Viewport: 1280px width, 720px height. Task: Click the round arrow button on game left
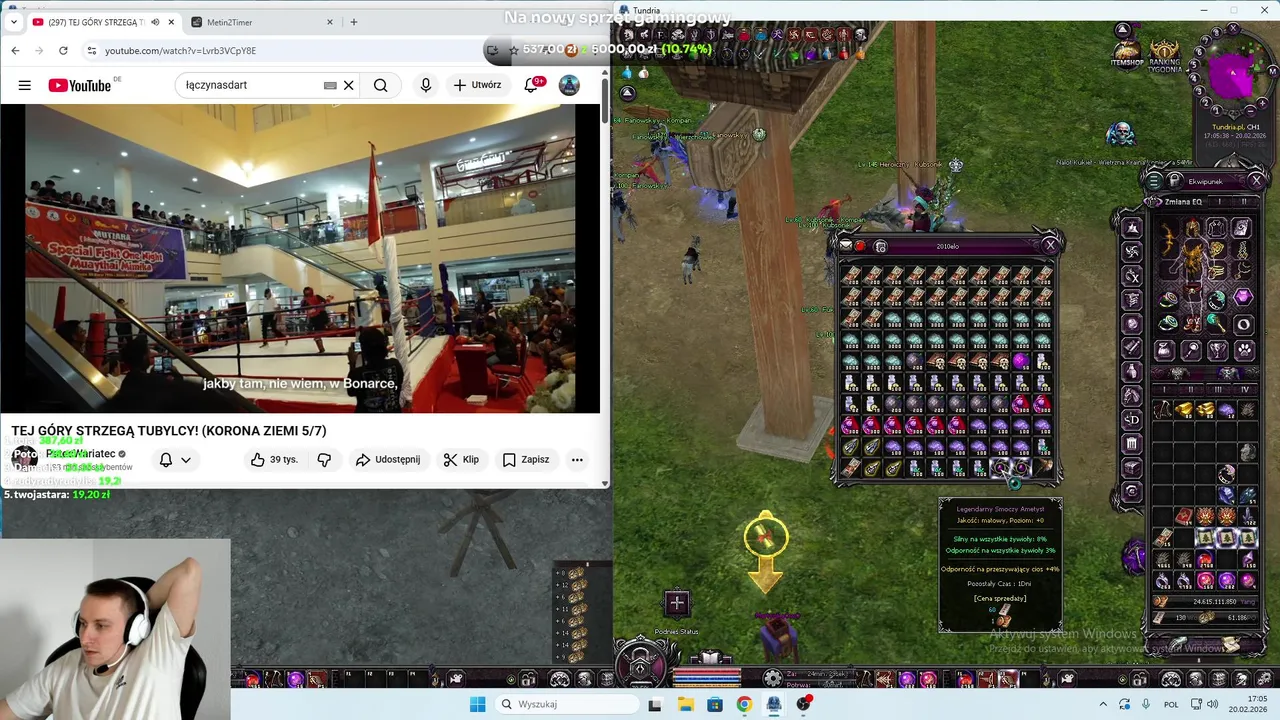(x=627, y=93)
